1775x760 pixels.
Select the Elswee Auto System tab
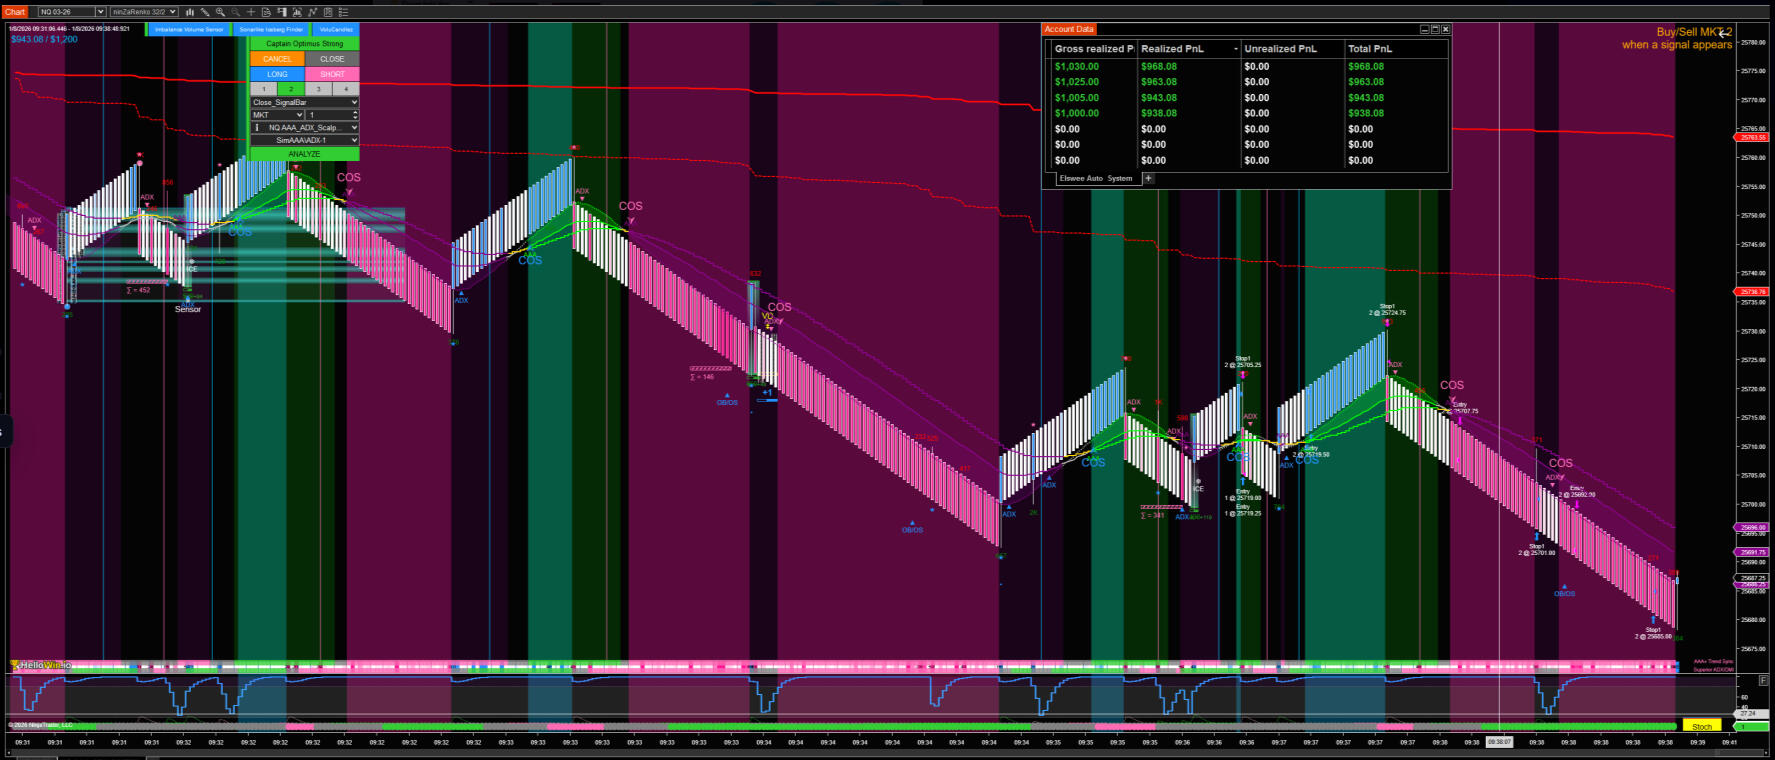[x=1095, y=179]
